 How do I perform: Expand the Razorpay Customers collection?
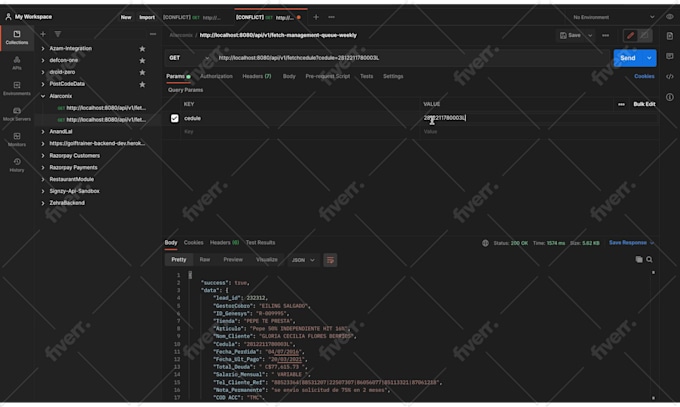tap(43, 155)
